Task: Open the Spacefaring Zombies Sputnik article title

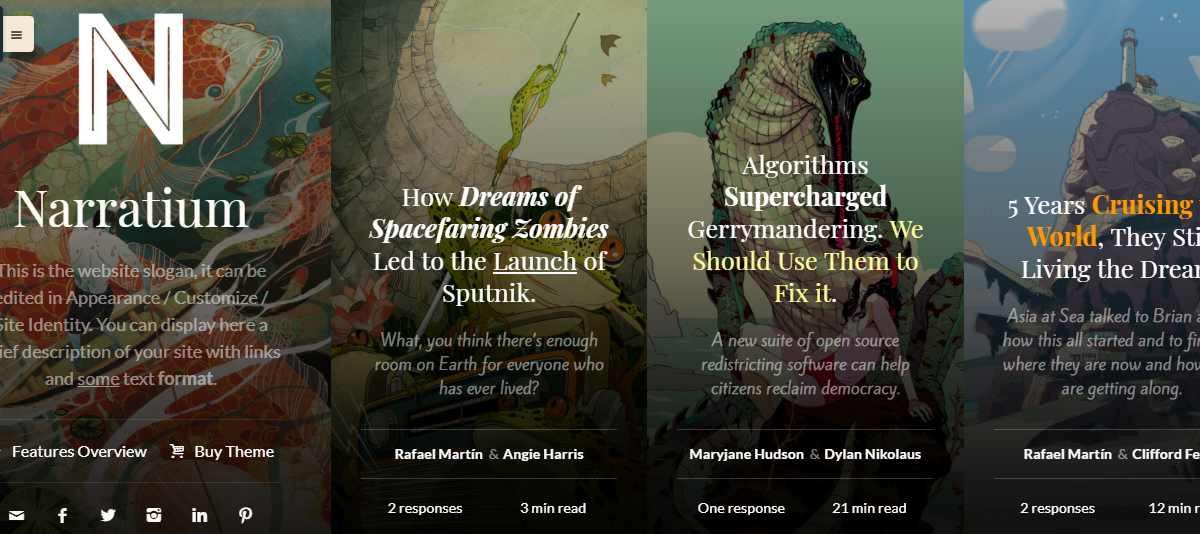Action: click(x=489, y=244)
